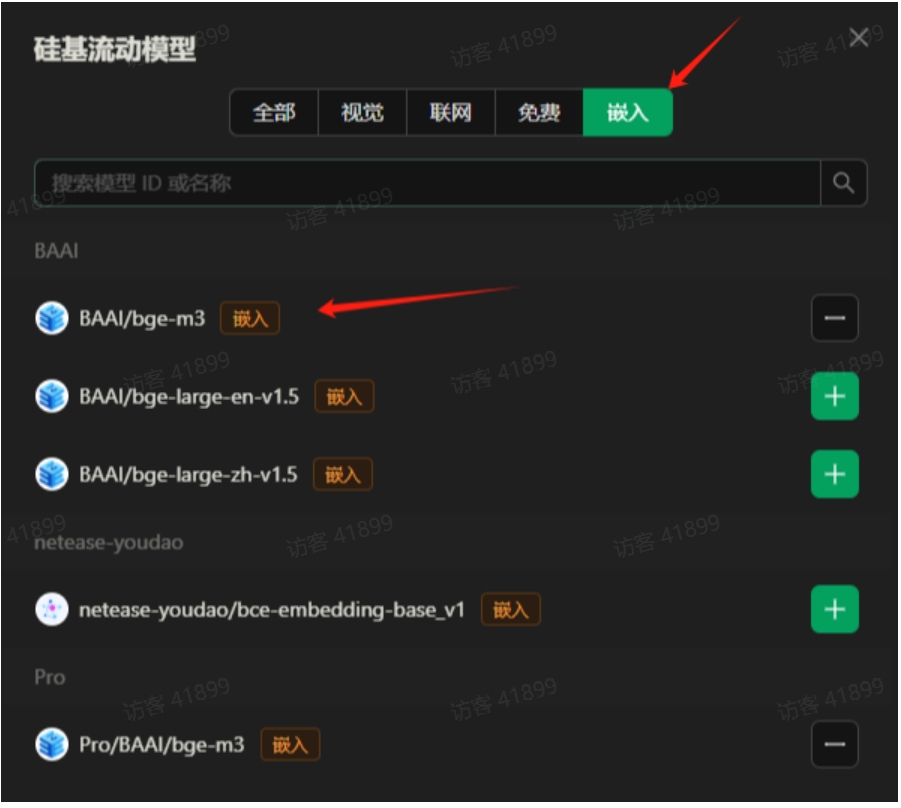Click the search magnifier icon
Image resolution: width=901 pixels, height=808 pixels.
[x=843, y=183]
